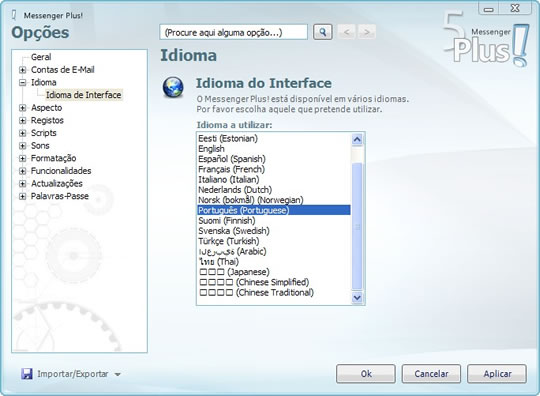Choose English in the language list
540x396 pixels.
(274, 149)
